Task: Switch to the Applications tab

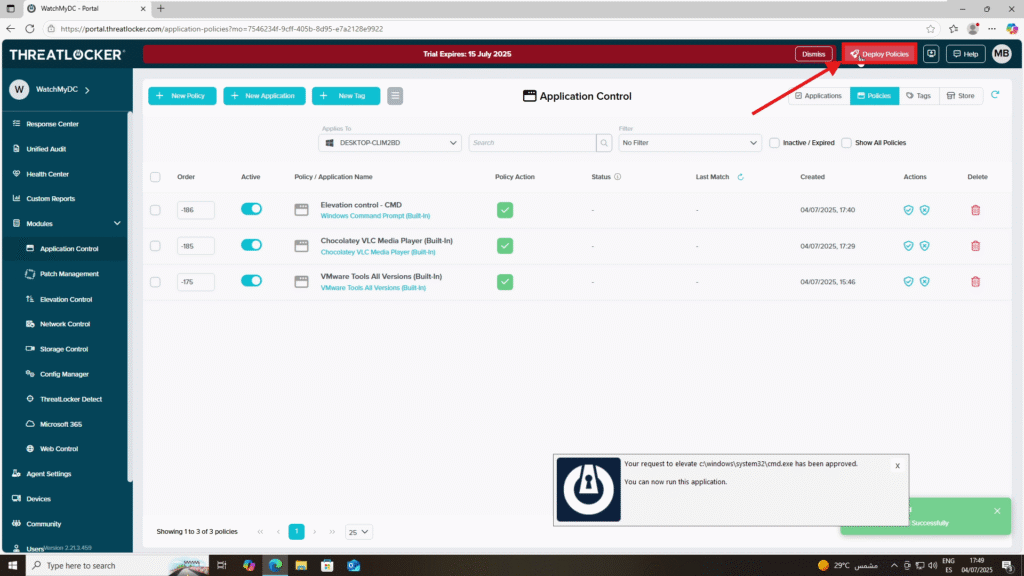Action: [x=819, y=96]
